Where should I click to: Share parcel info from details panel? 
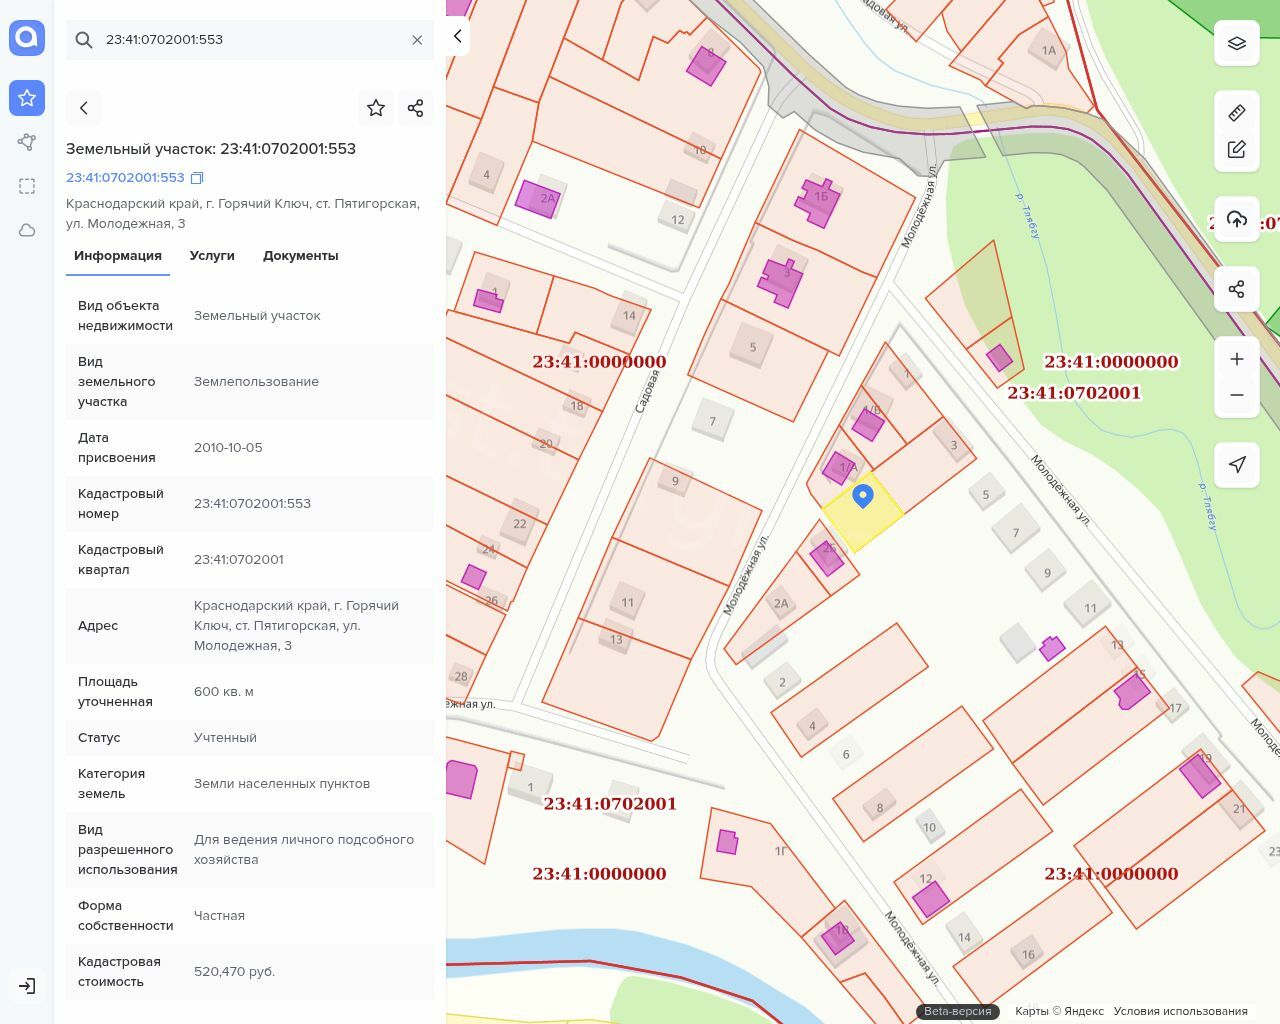point(416,108)
